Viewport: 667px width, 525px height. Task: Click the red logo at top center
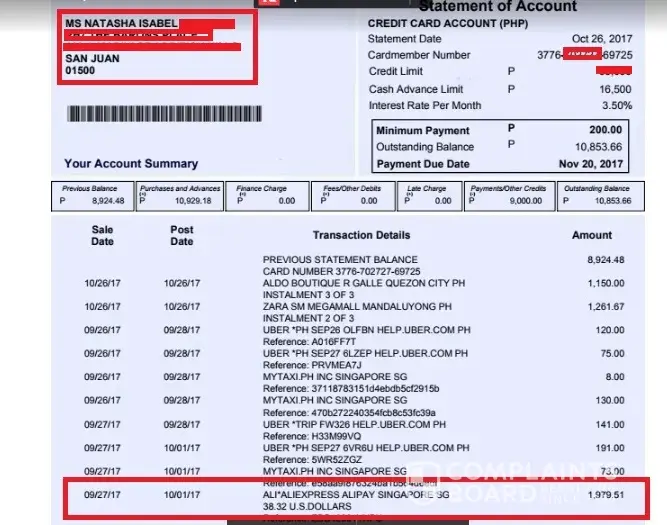click(x=269, y=3)
